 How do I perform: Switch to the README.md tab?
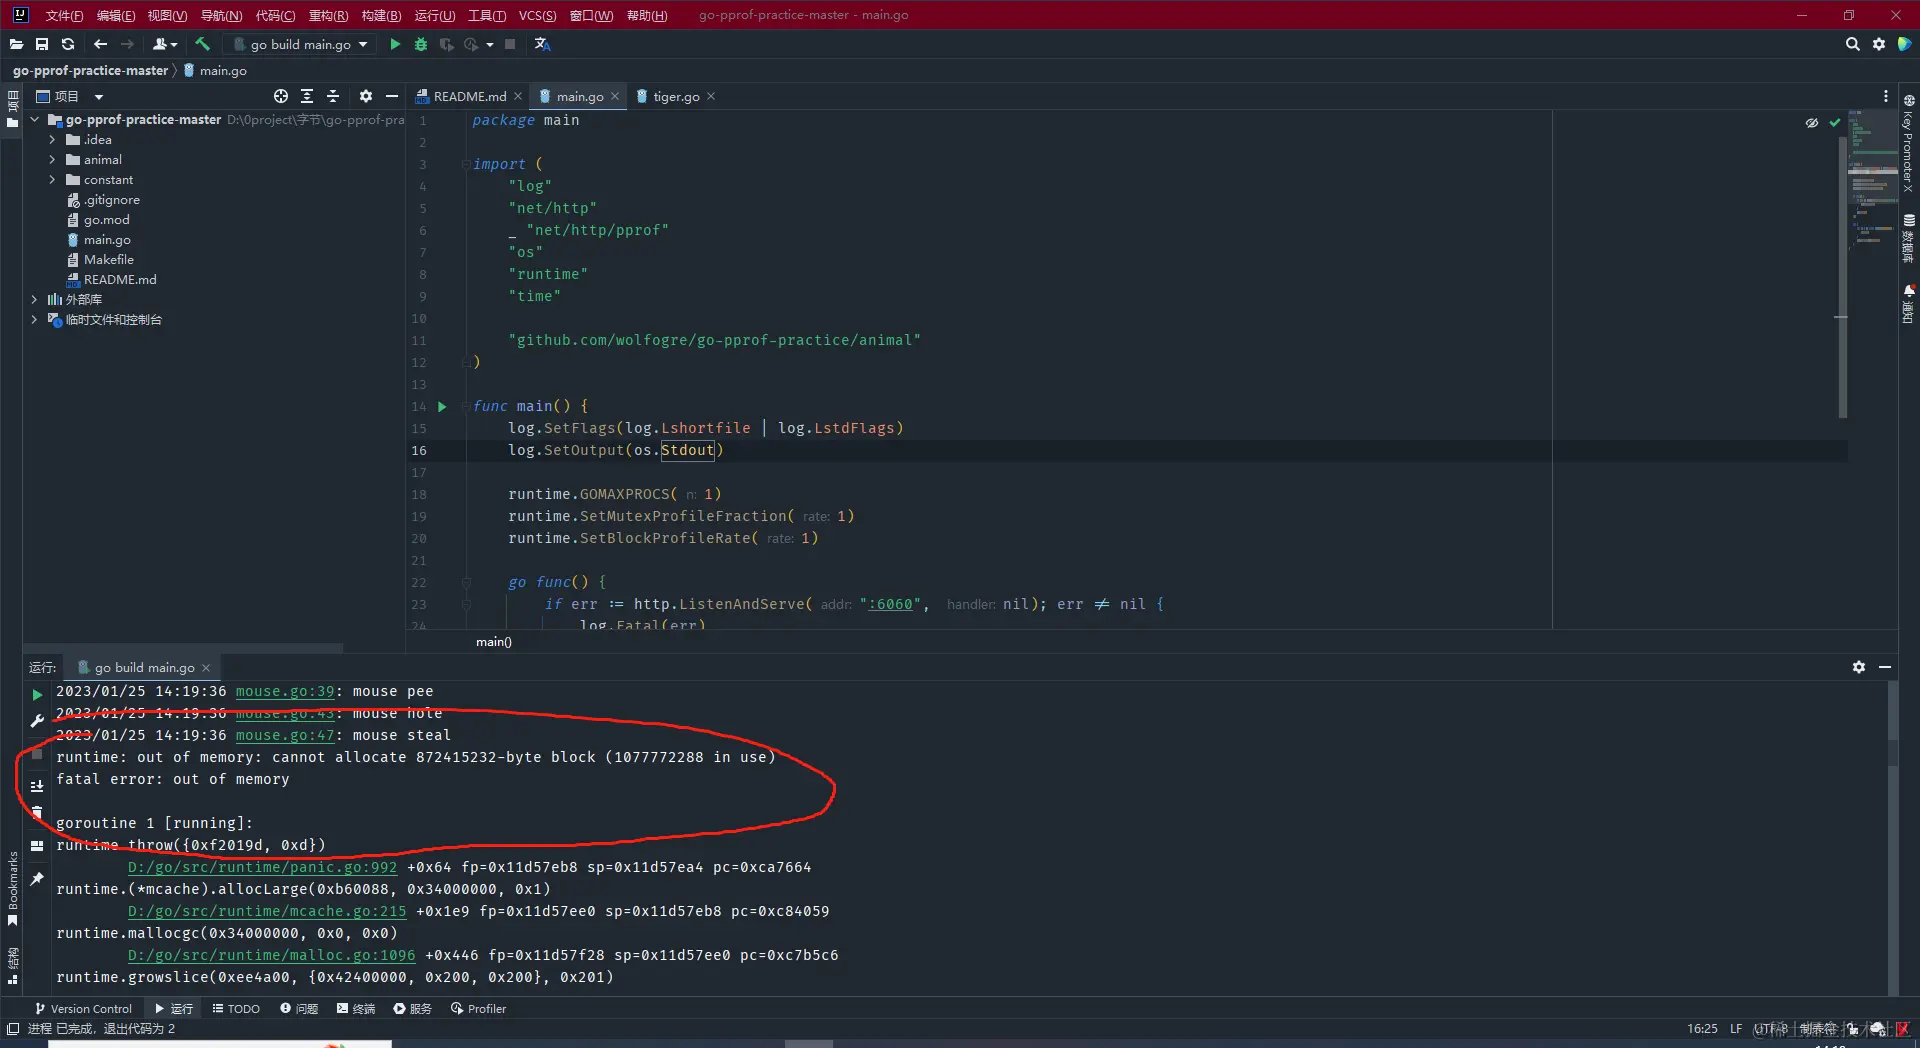point(469,96)
